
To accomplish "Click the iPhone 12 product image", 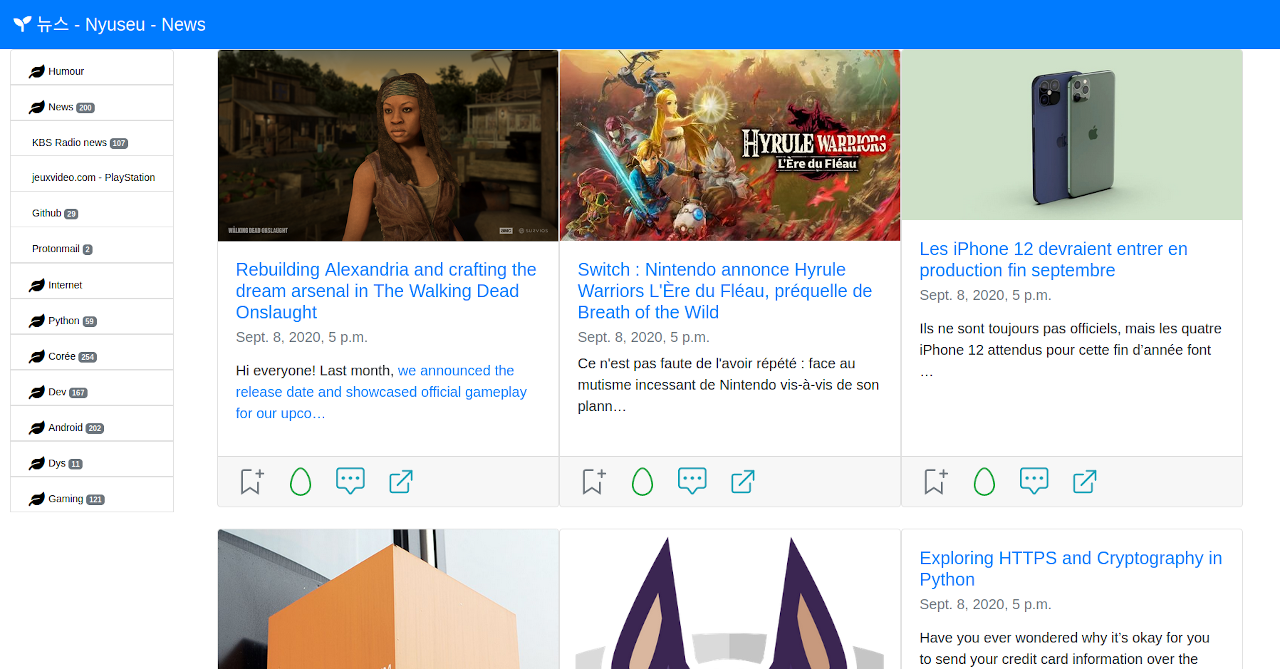I will (1072, 135).
